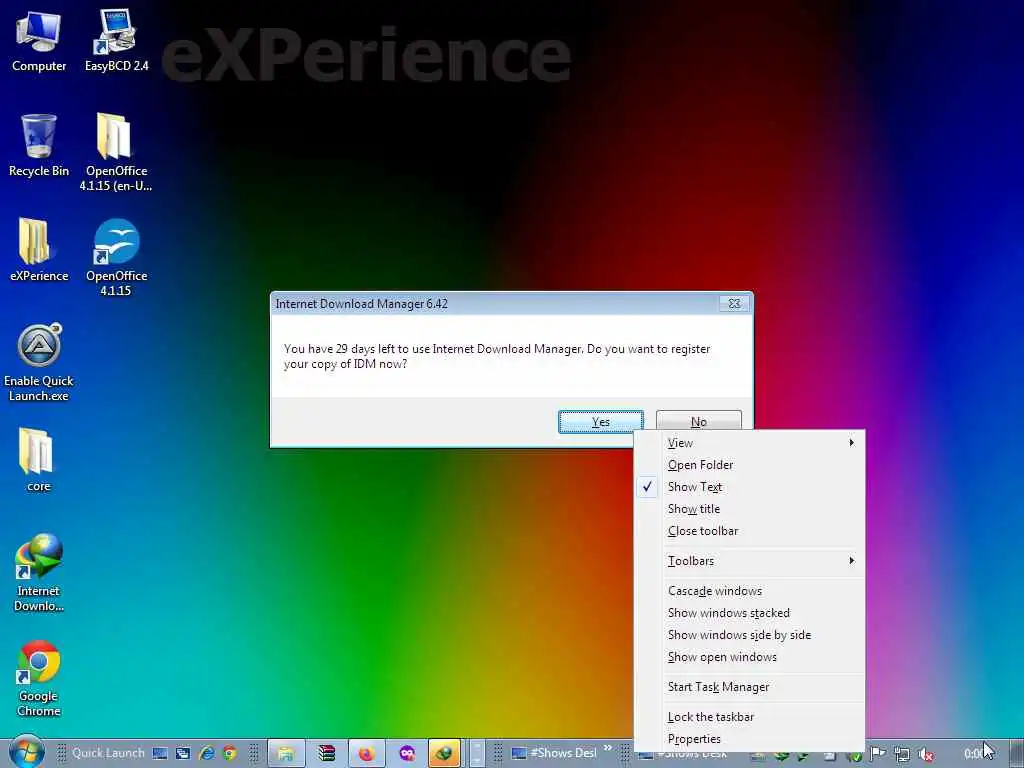This screenshot has height=768, width=1024.
Task: Close the Internet Download Manager 6.42 dialog
Action: (734, 304)
